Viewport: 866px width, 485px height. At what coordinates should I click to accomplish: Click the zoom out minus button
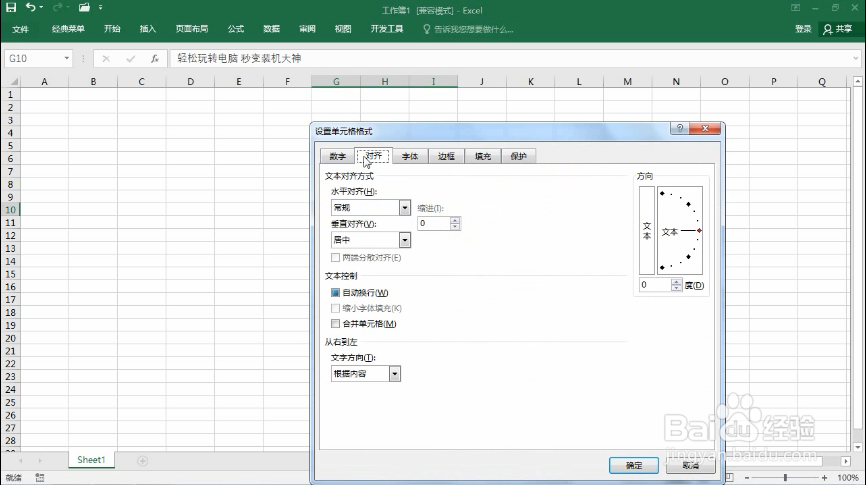[x=747, y=478]
